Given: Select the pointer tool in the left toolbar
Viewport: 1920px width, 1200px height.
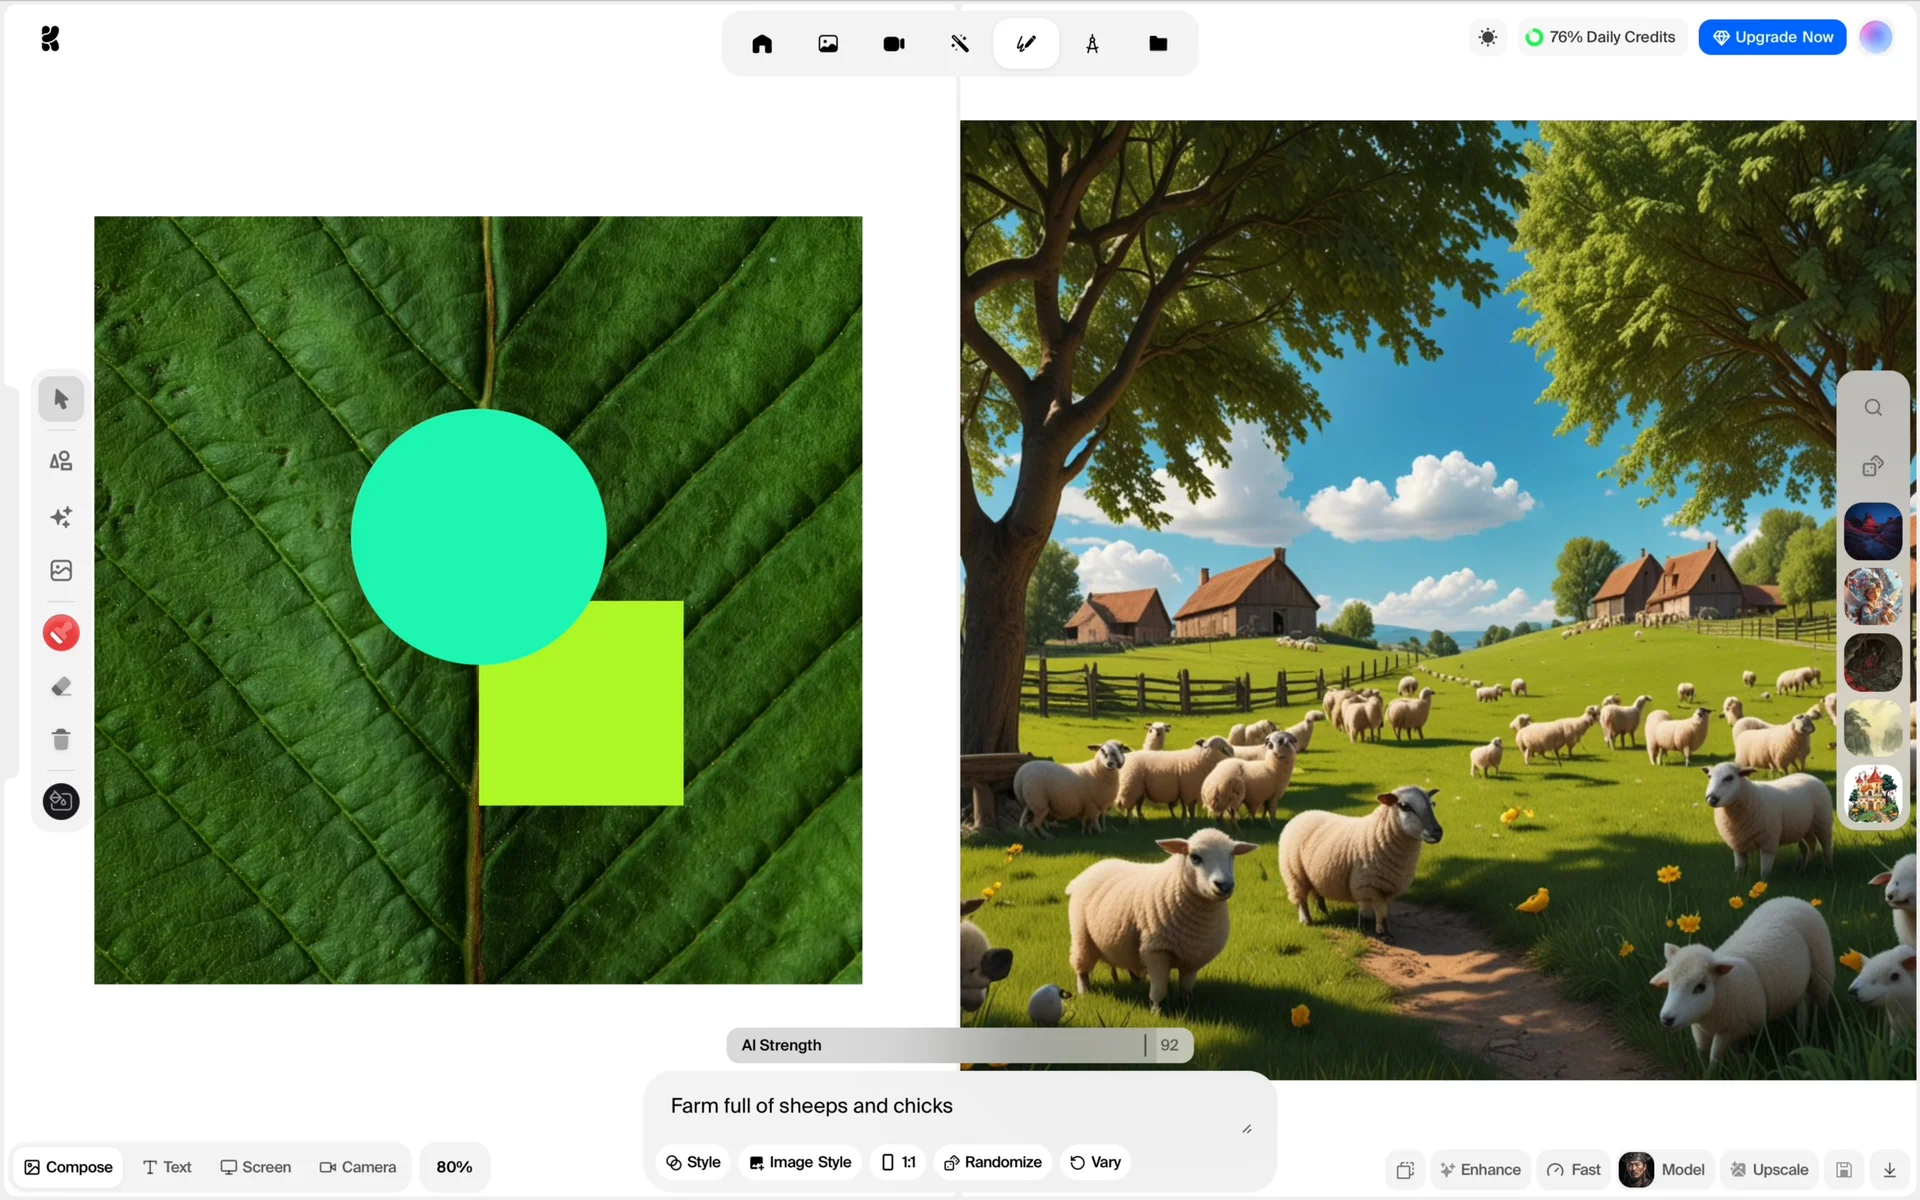Looking at the screenshot, I should [61, 399].
